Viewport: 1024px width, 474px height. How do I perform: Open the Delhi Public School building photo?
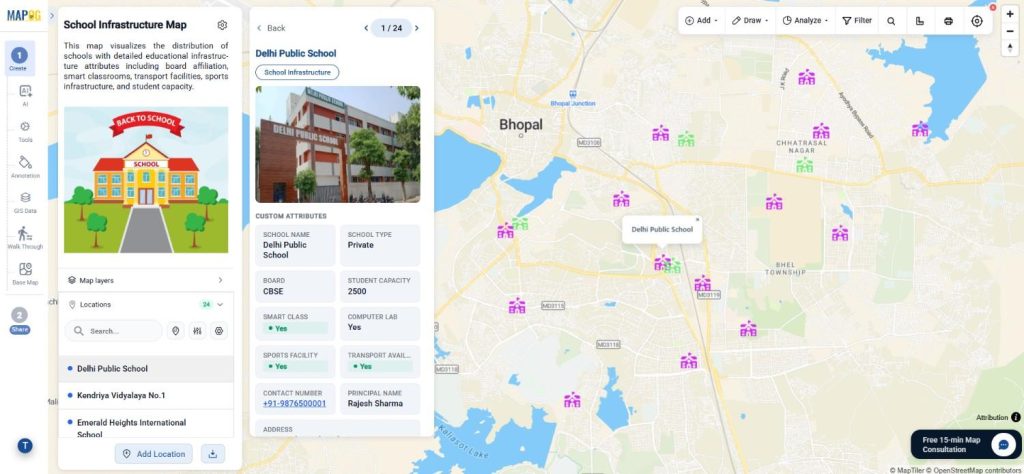point(338,144)
